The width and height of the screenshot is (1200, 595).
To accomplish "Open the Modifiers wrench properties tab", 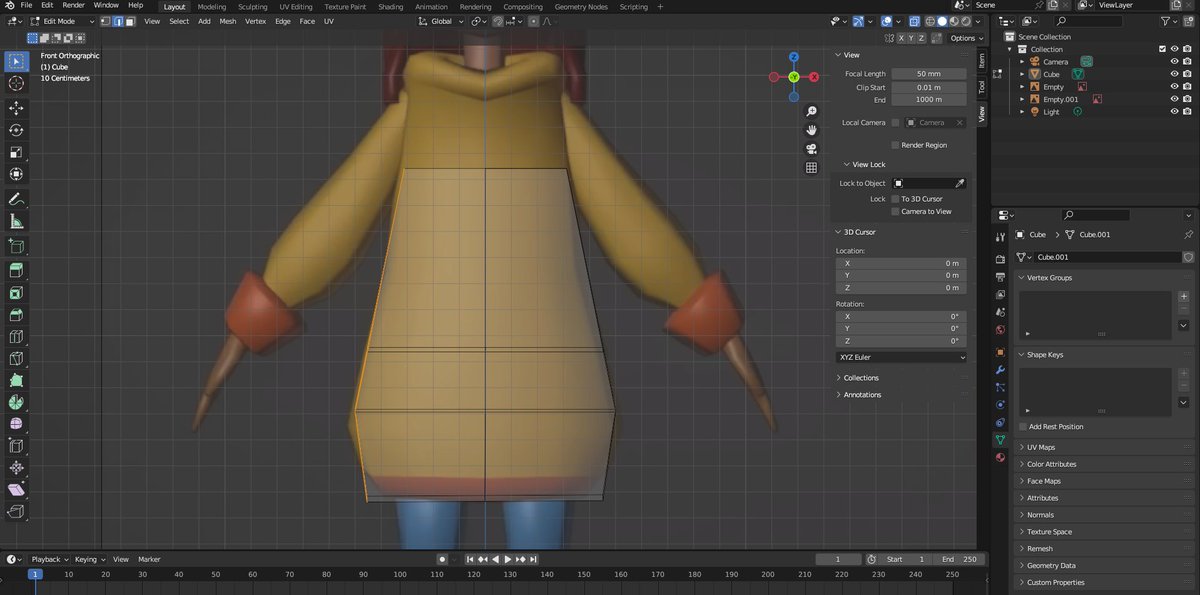I will pyautogui.click(x=1000, y=370).
